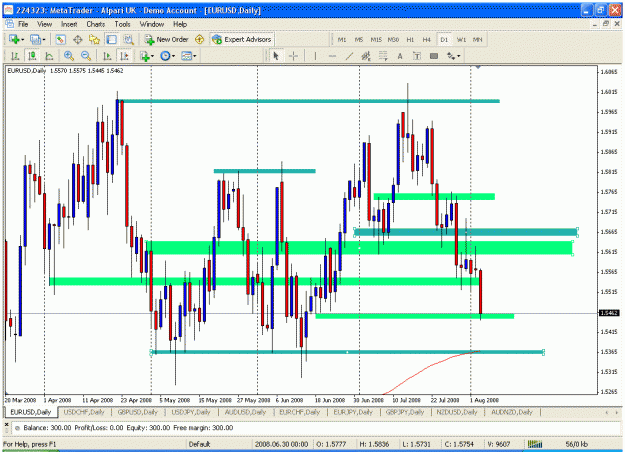This screenshot has width=625, height=452.
Task: Switch to the AUDNZD,Daily chart tab
Action: [x=512, y=412]
